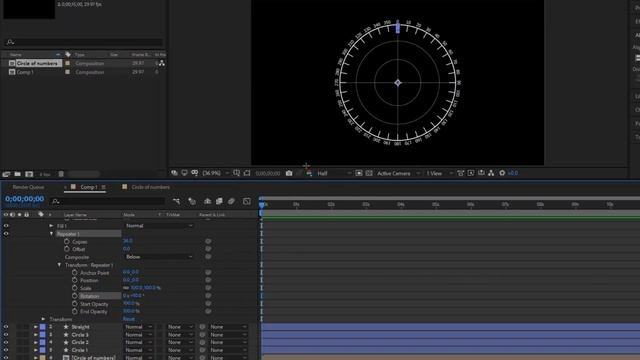Expand Fill 1 property group

point(51,225)
